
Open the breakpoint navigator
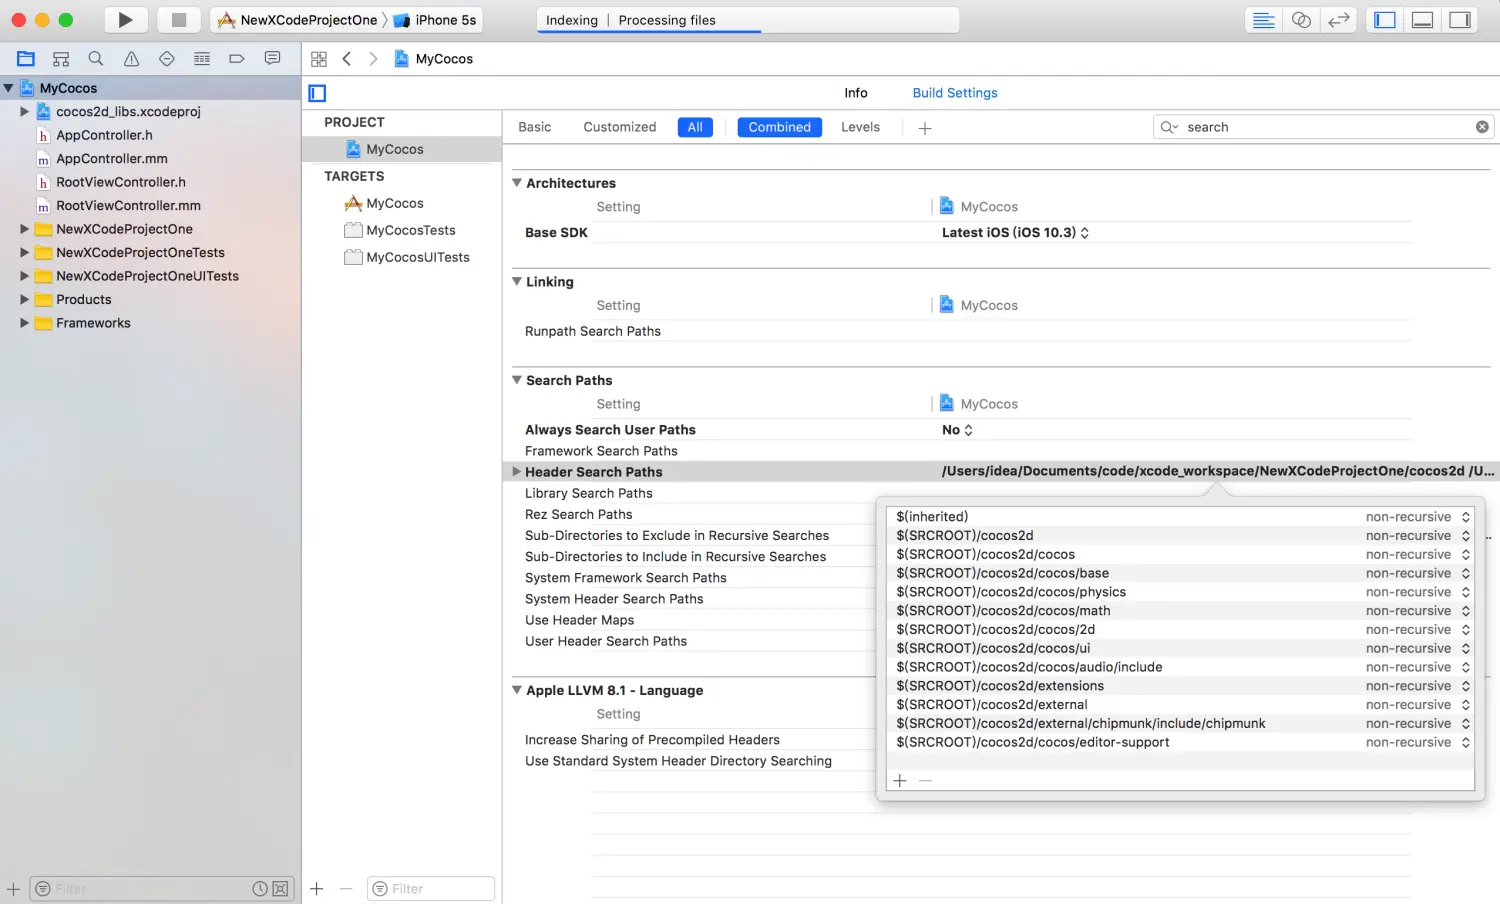coord(237,59)
